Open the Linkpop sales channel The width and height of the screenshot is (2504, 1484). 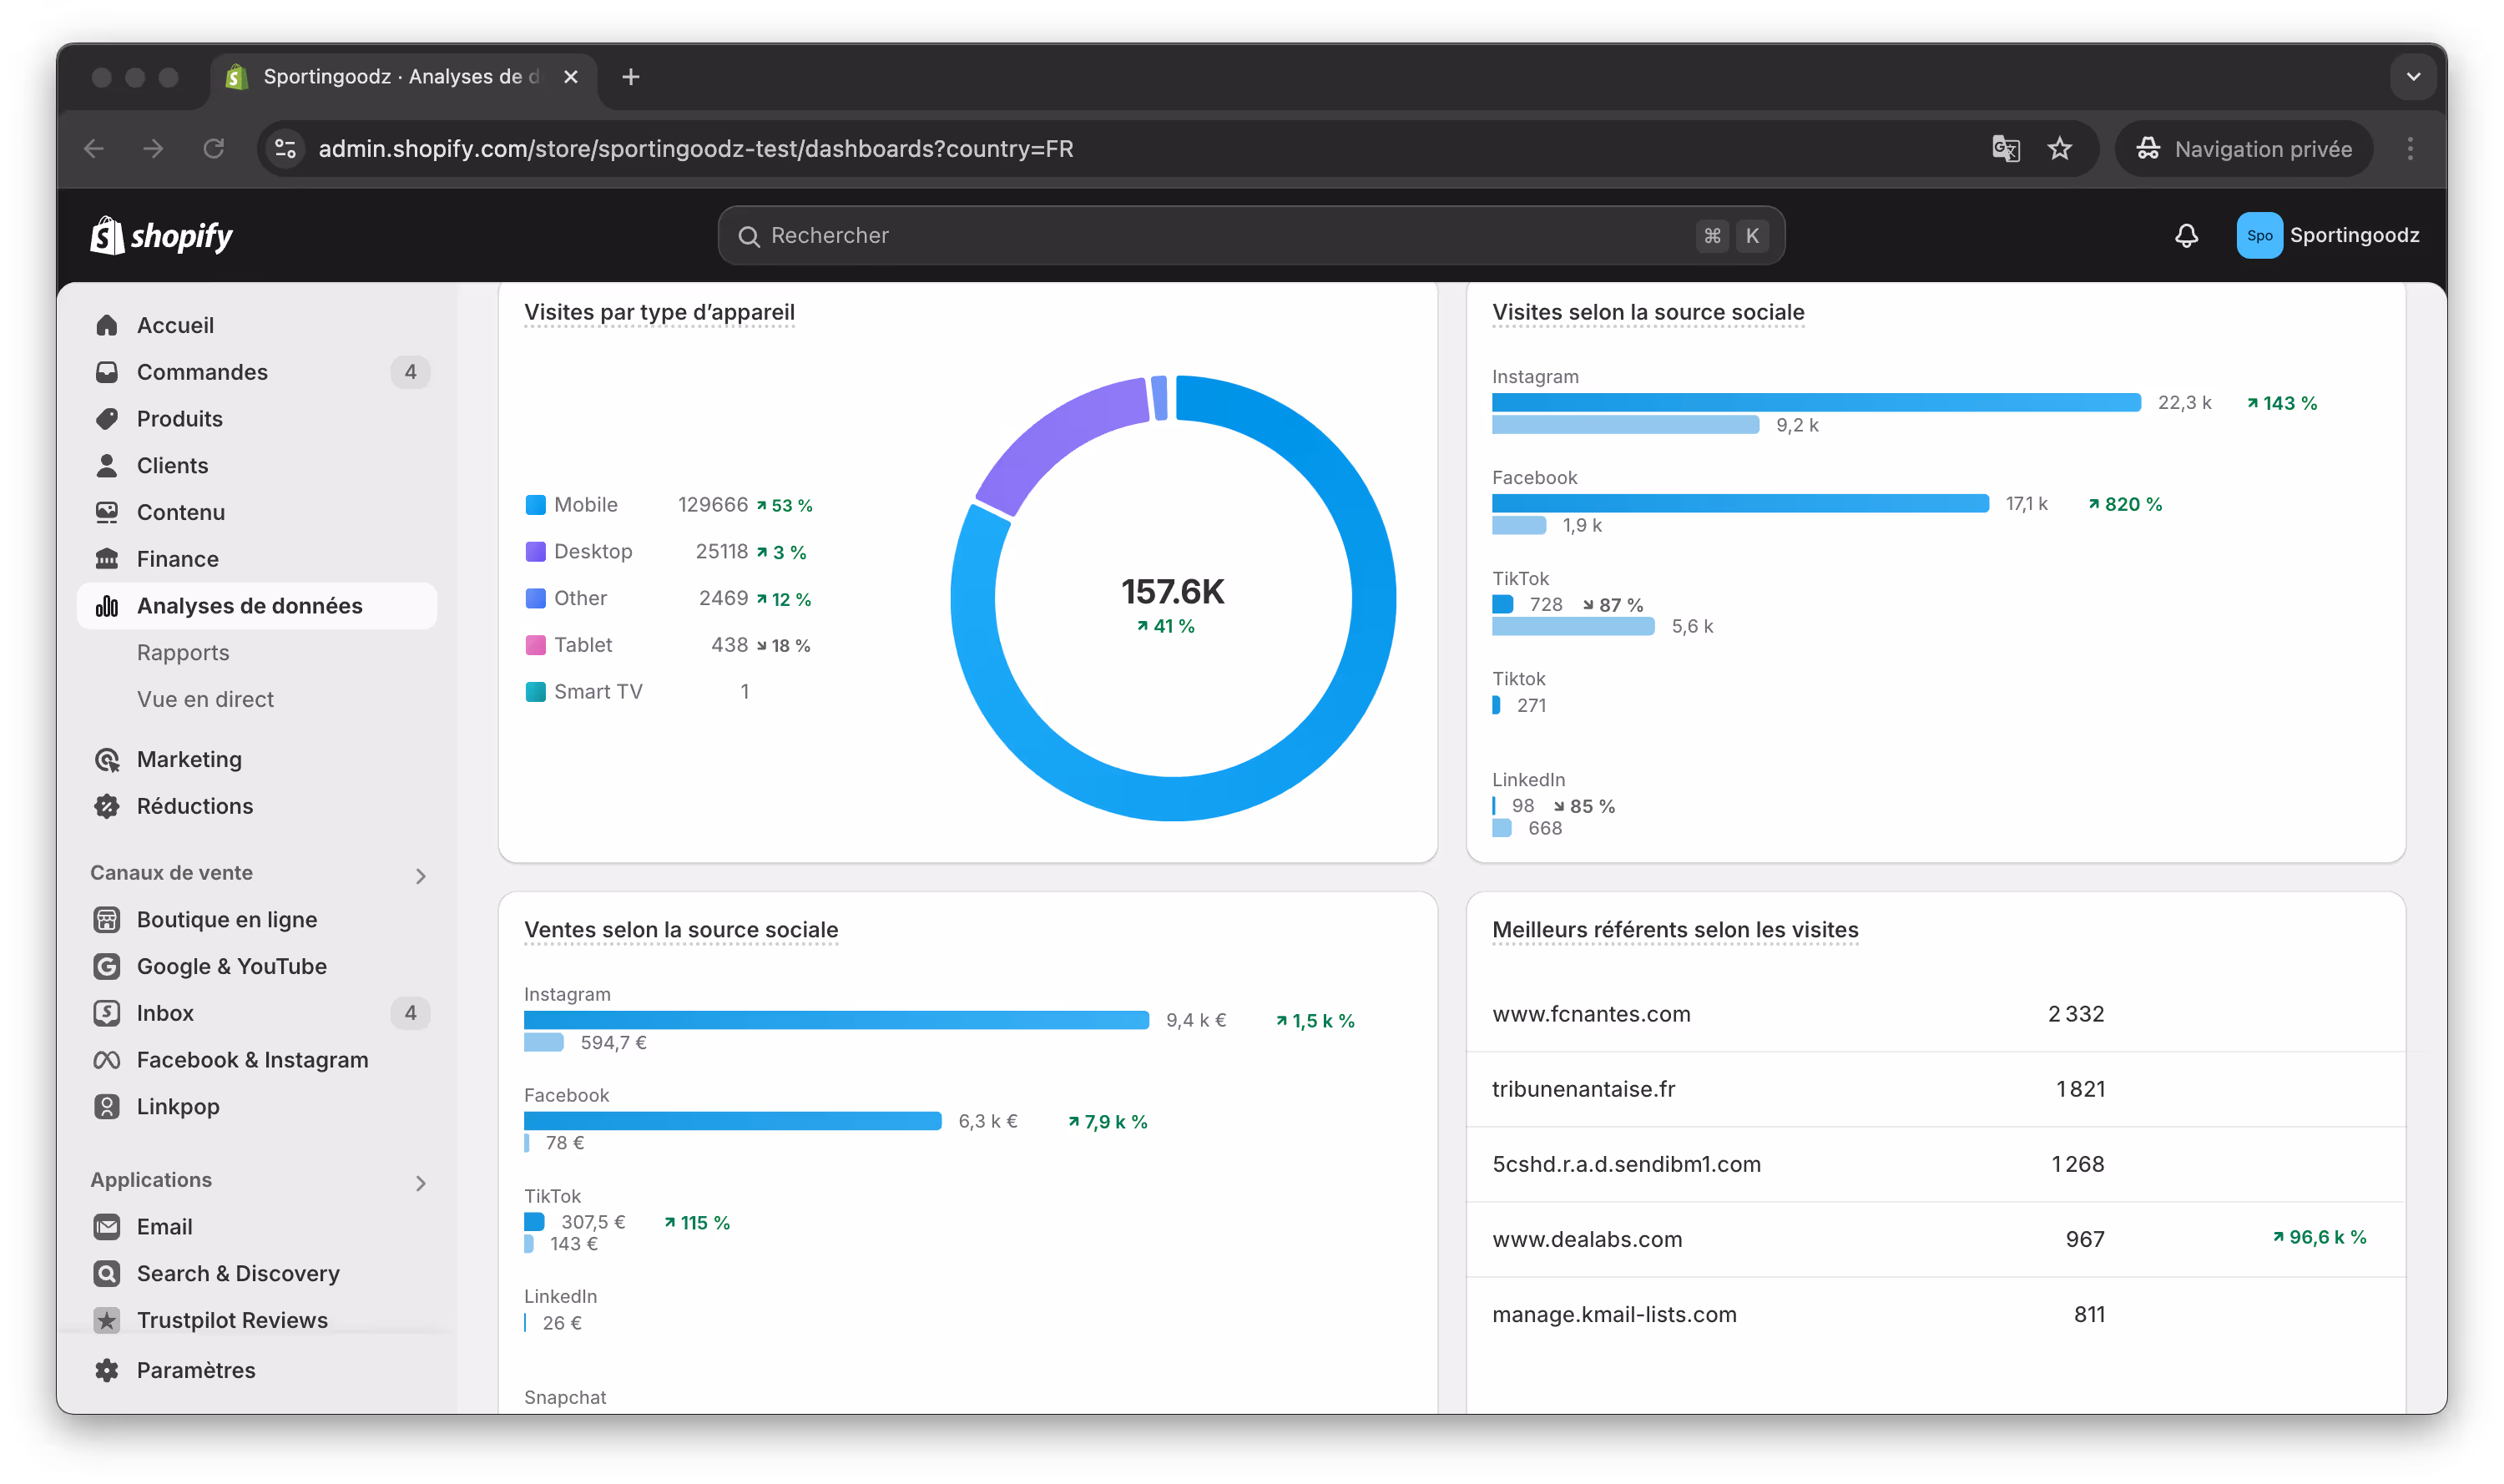click(x=177, y=1106)
